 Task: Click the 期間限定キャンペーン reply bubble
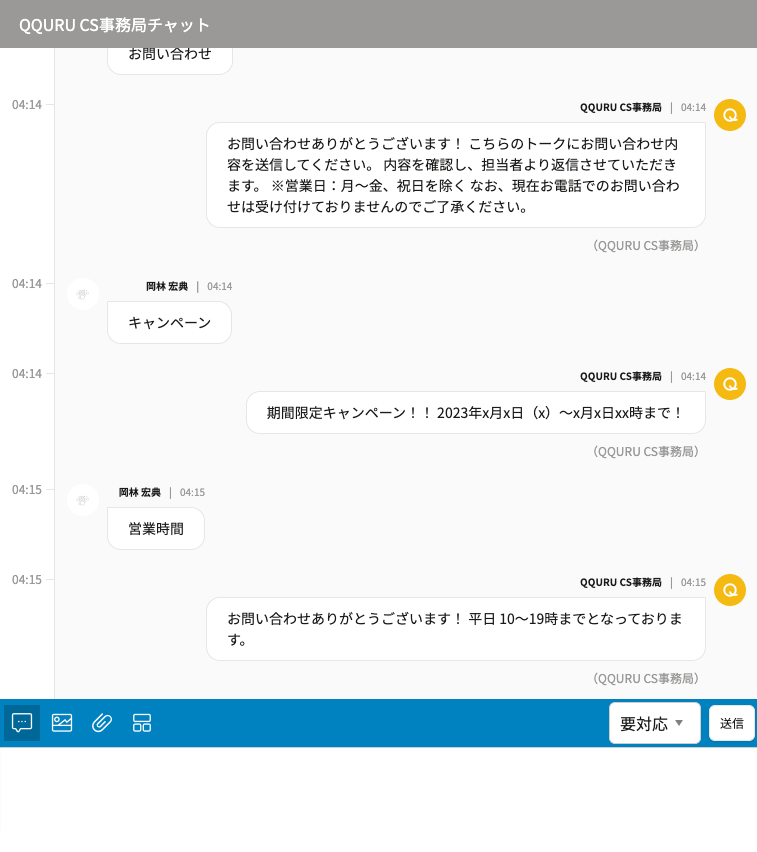(475, 412)
